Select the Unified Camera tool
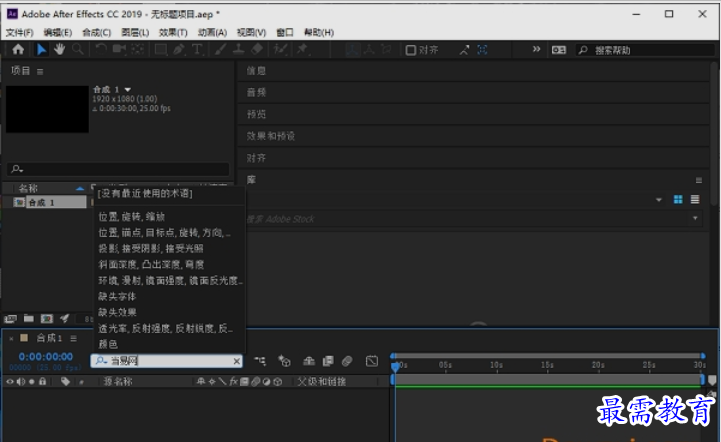 click(x=119, y=49)
